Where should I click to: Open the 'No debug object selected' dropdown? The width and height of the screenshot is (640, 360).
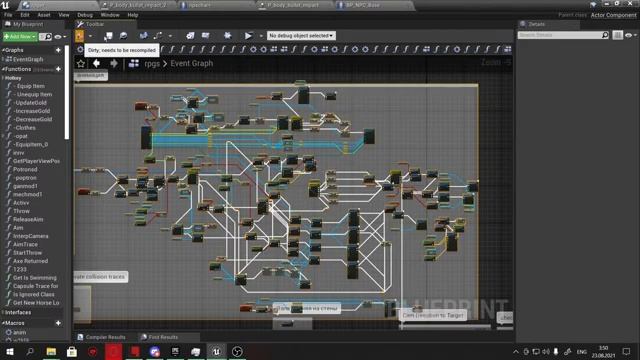301,36
